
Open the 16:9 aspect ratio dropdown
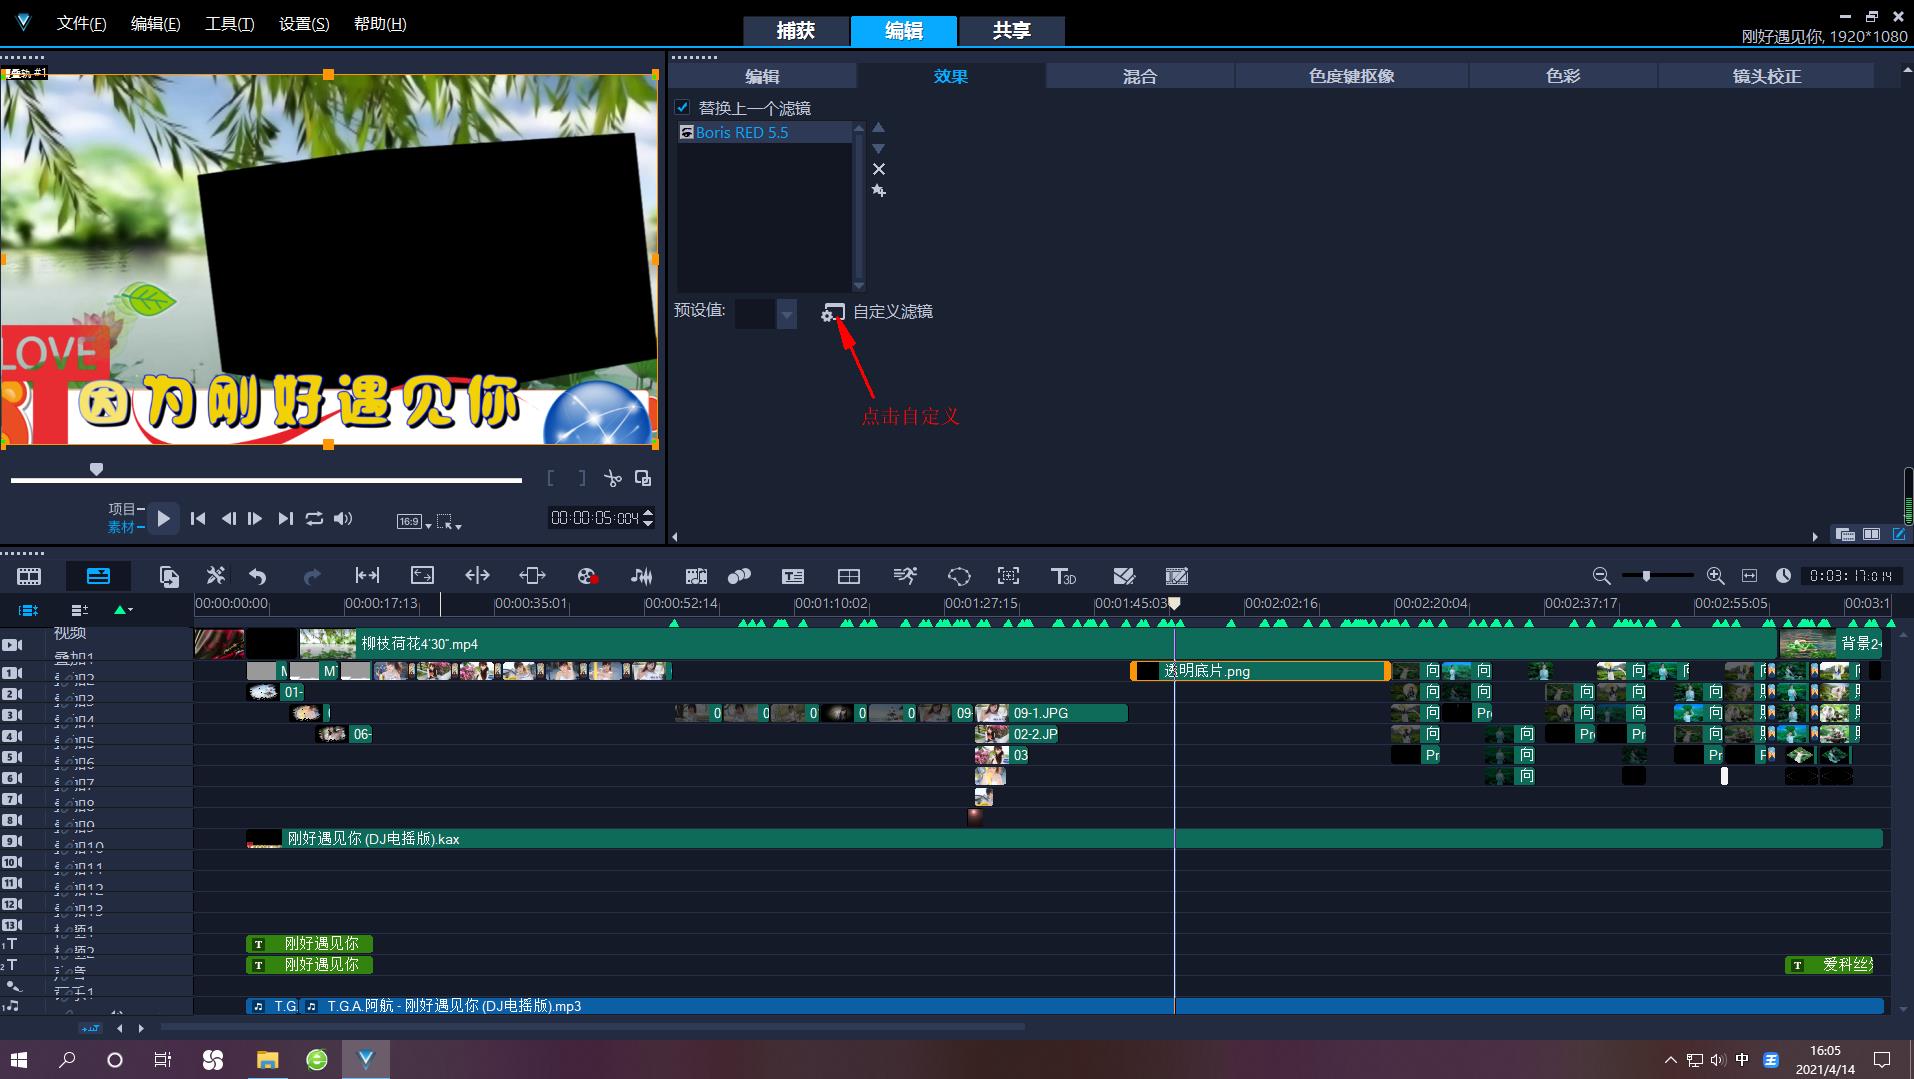coord(414,521)
